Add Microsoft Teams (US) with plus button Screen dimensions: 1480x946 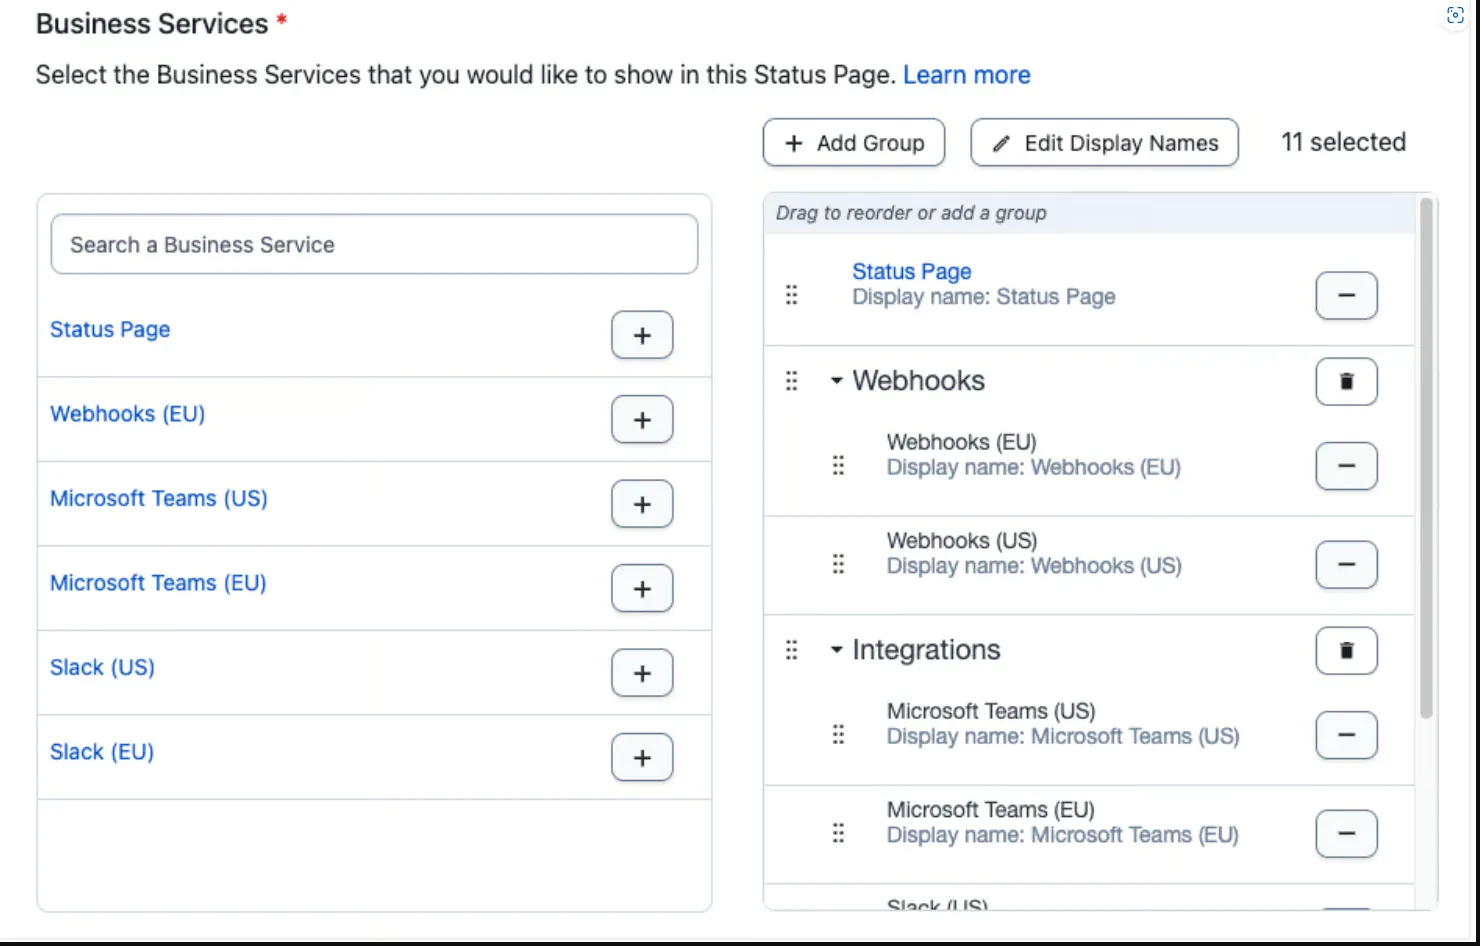(x=642, y=504)
